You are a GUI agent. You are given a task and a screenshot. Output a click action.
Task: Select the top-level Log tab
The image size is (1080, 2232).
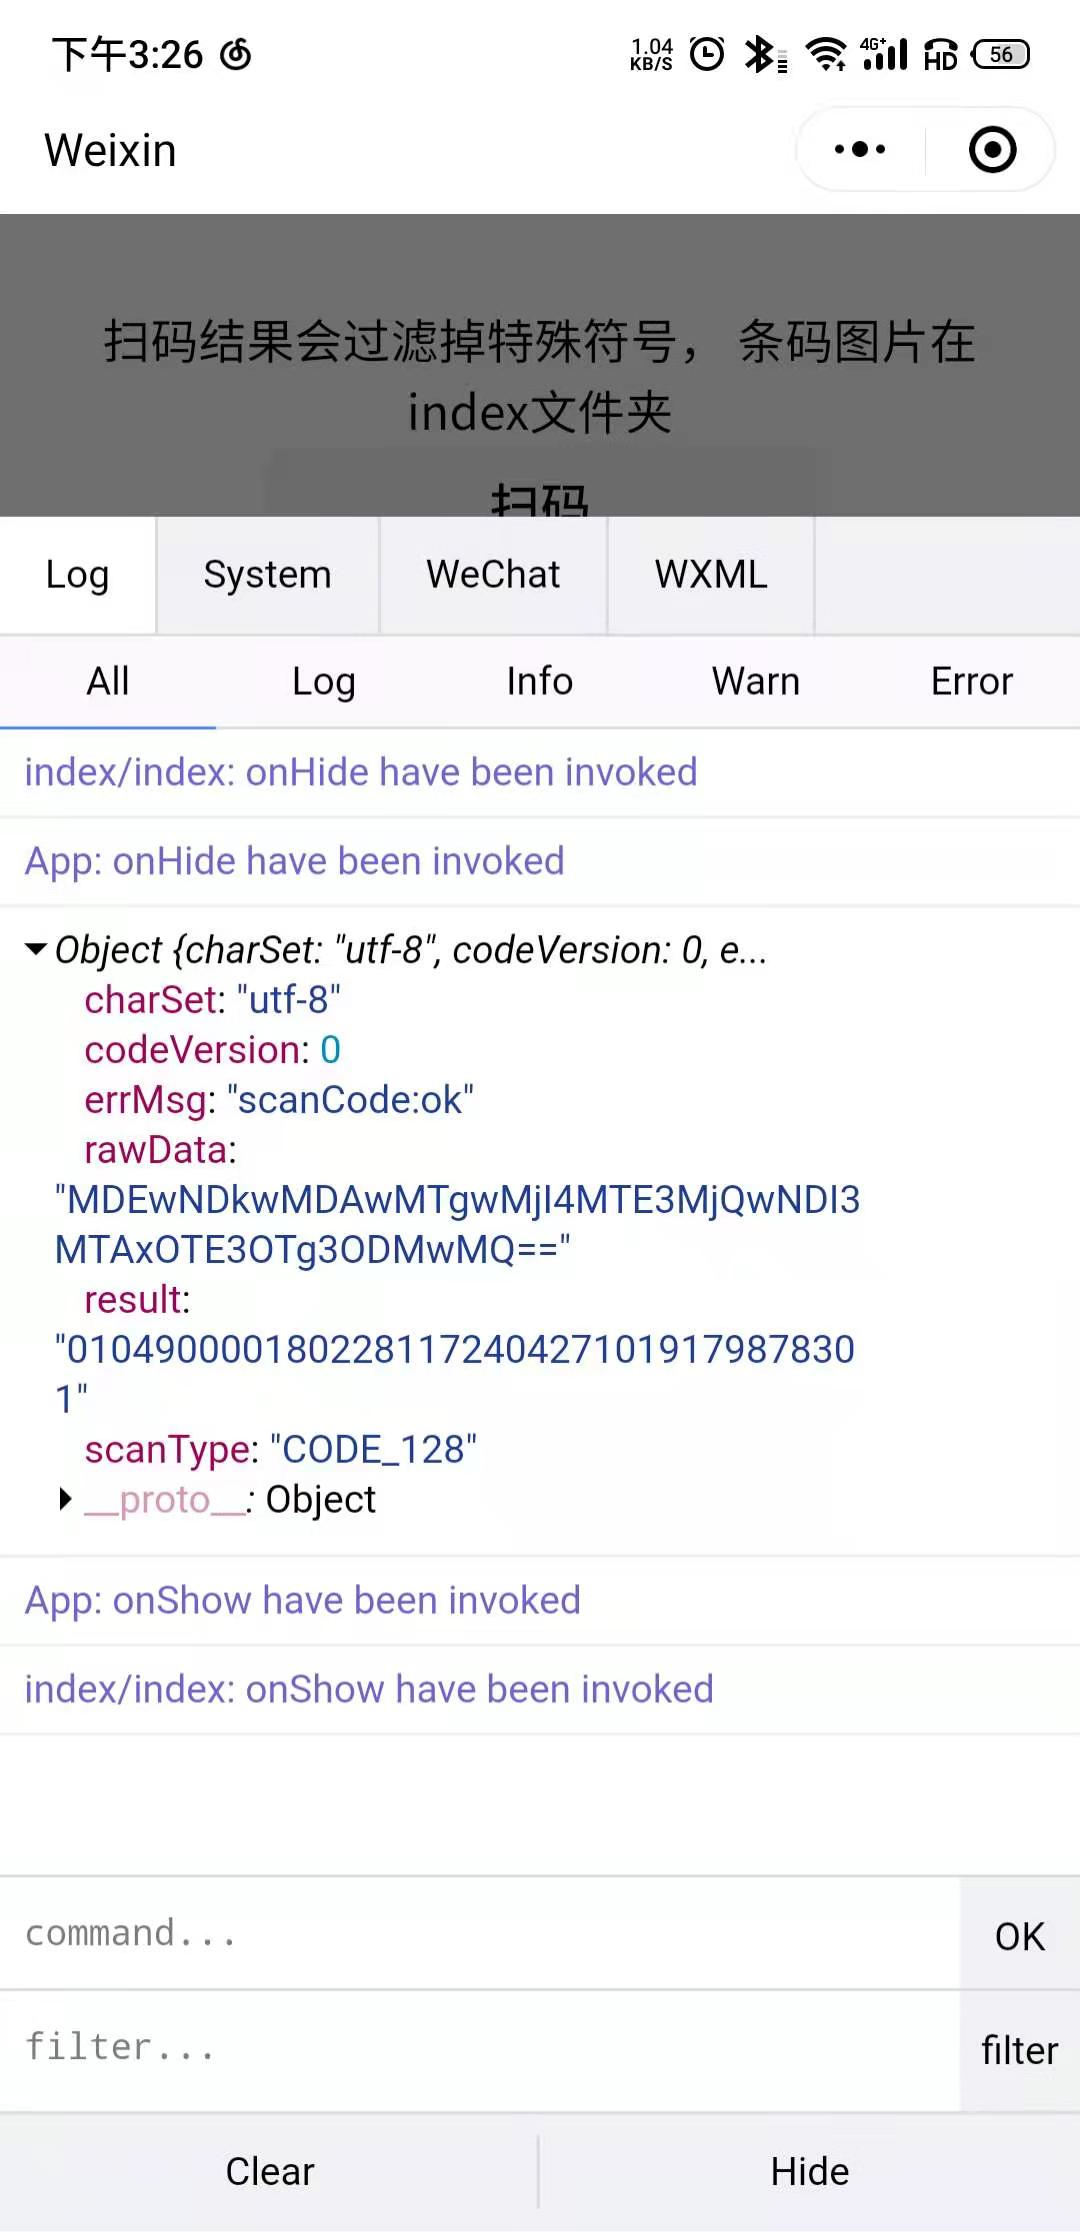[x=77, y=575]
